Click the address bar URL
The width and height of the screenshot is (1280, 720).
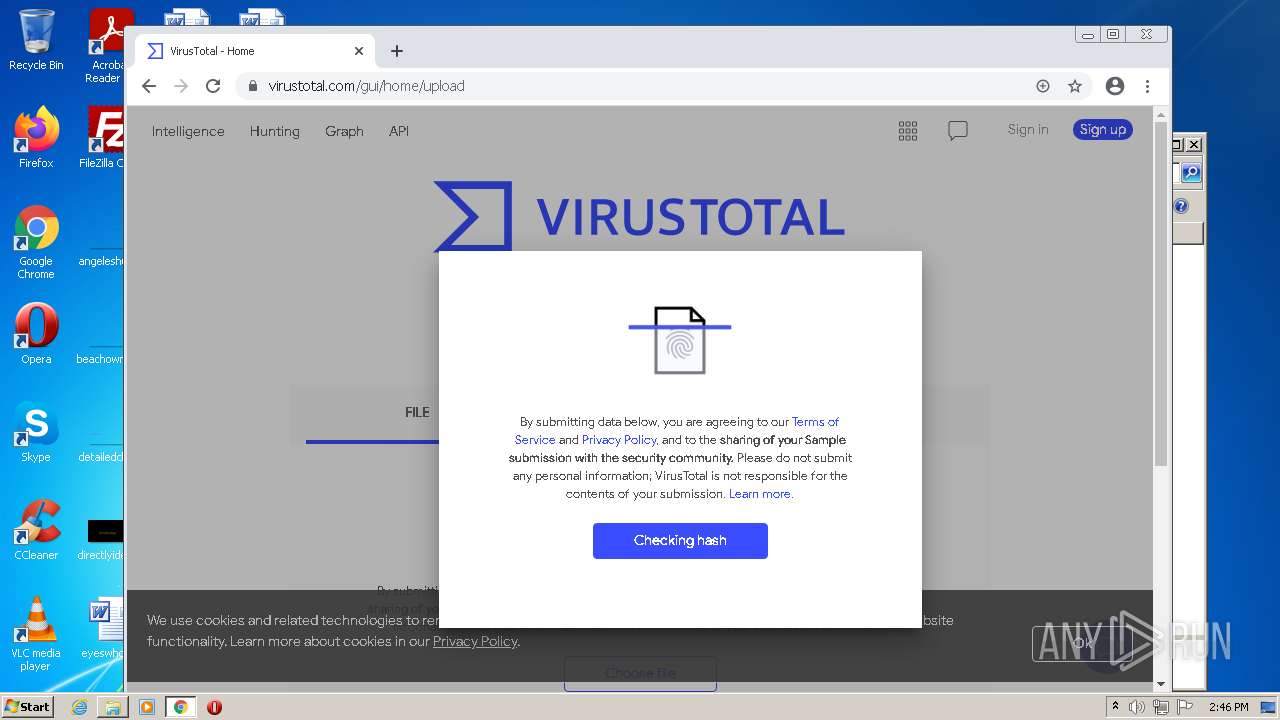pyautogui.click(x=366, y=86)
